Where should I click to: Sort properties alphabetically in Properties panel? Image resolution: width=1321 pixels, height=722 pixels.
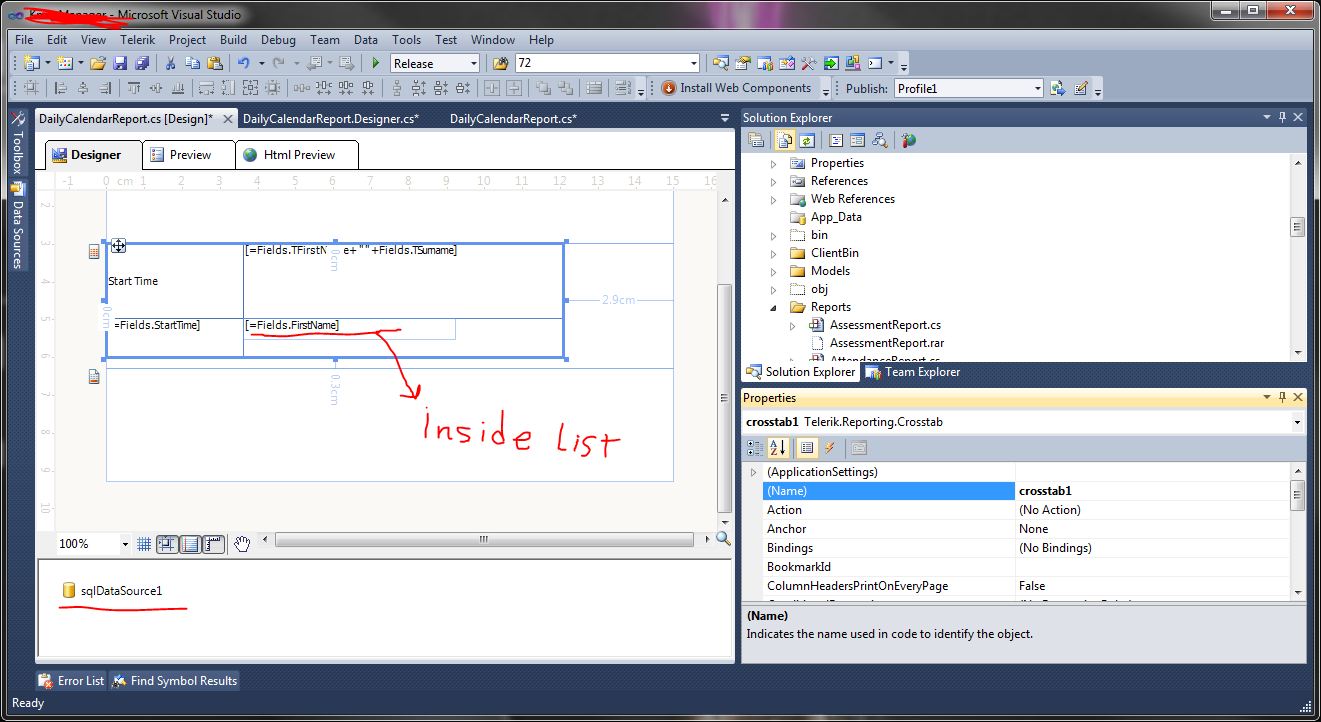coord(779,447)
